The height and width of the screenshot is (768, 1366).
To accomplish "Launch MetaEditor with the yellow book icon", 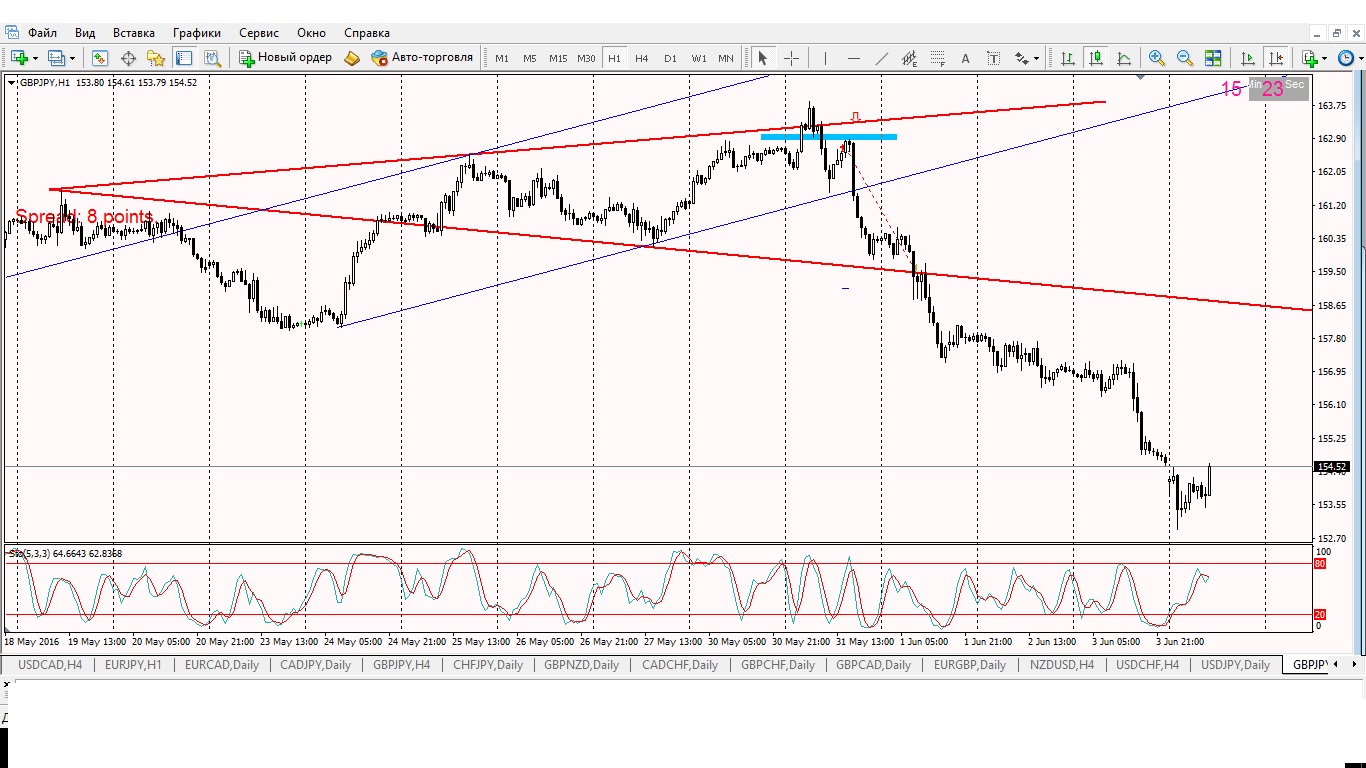I will [x=352, y=58].
